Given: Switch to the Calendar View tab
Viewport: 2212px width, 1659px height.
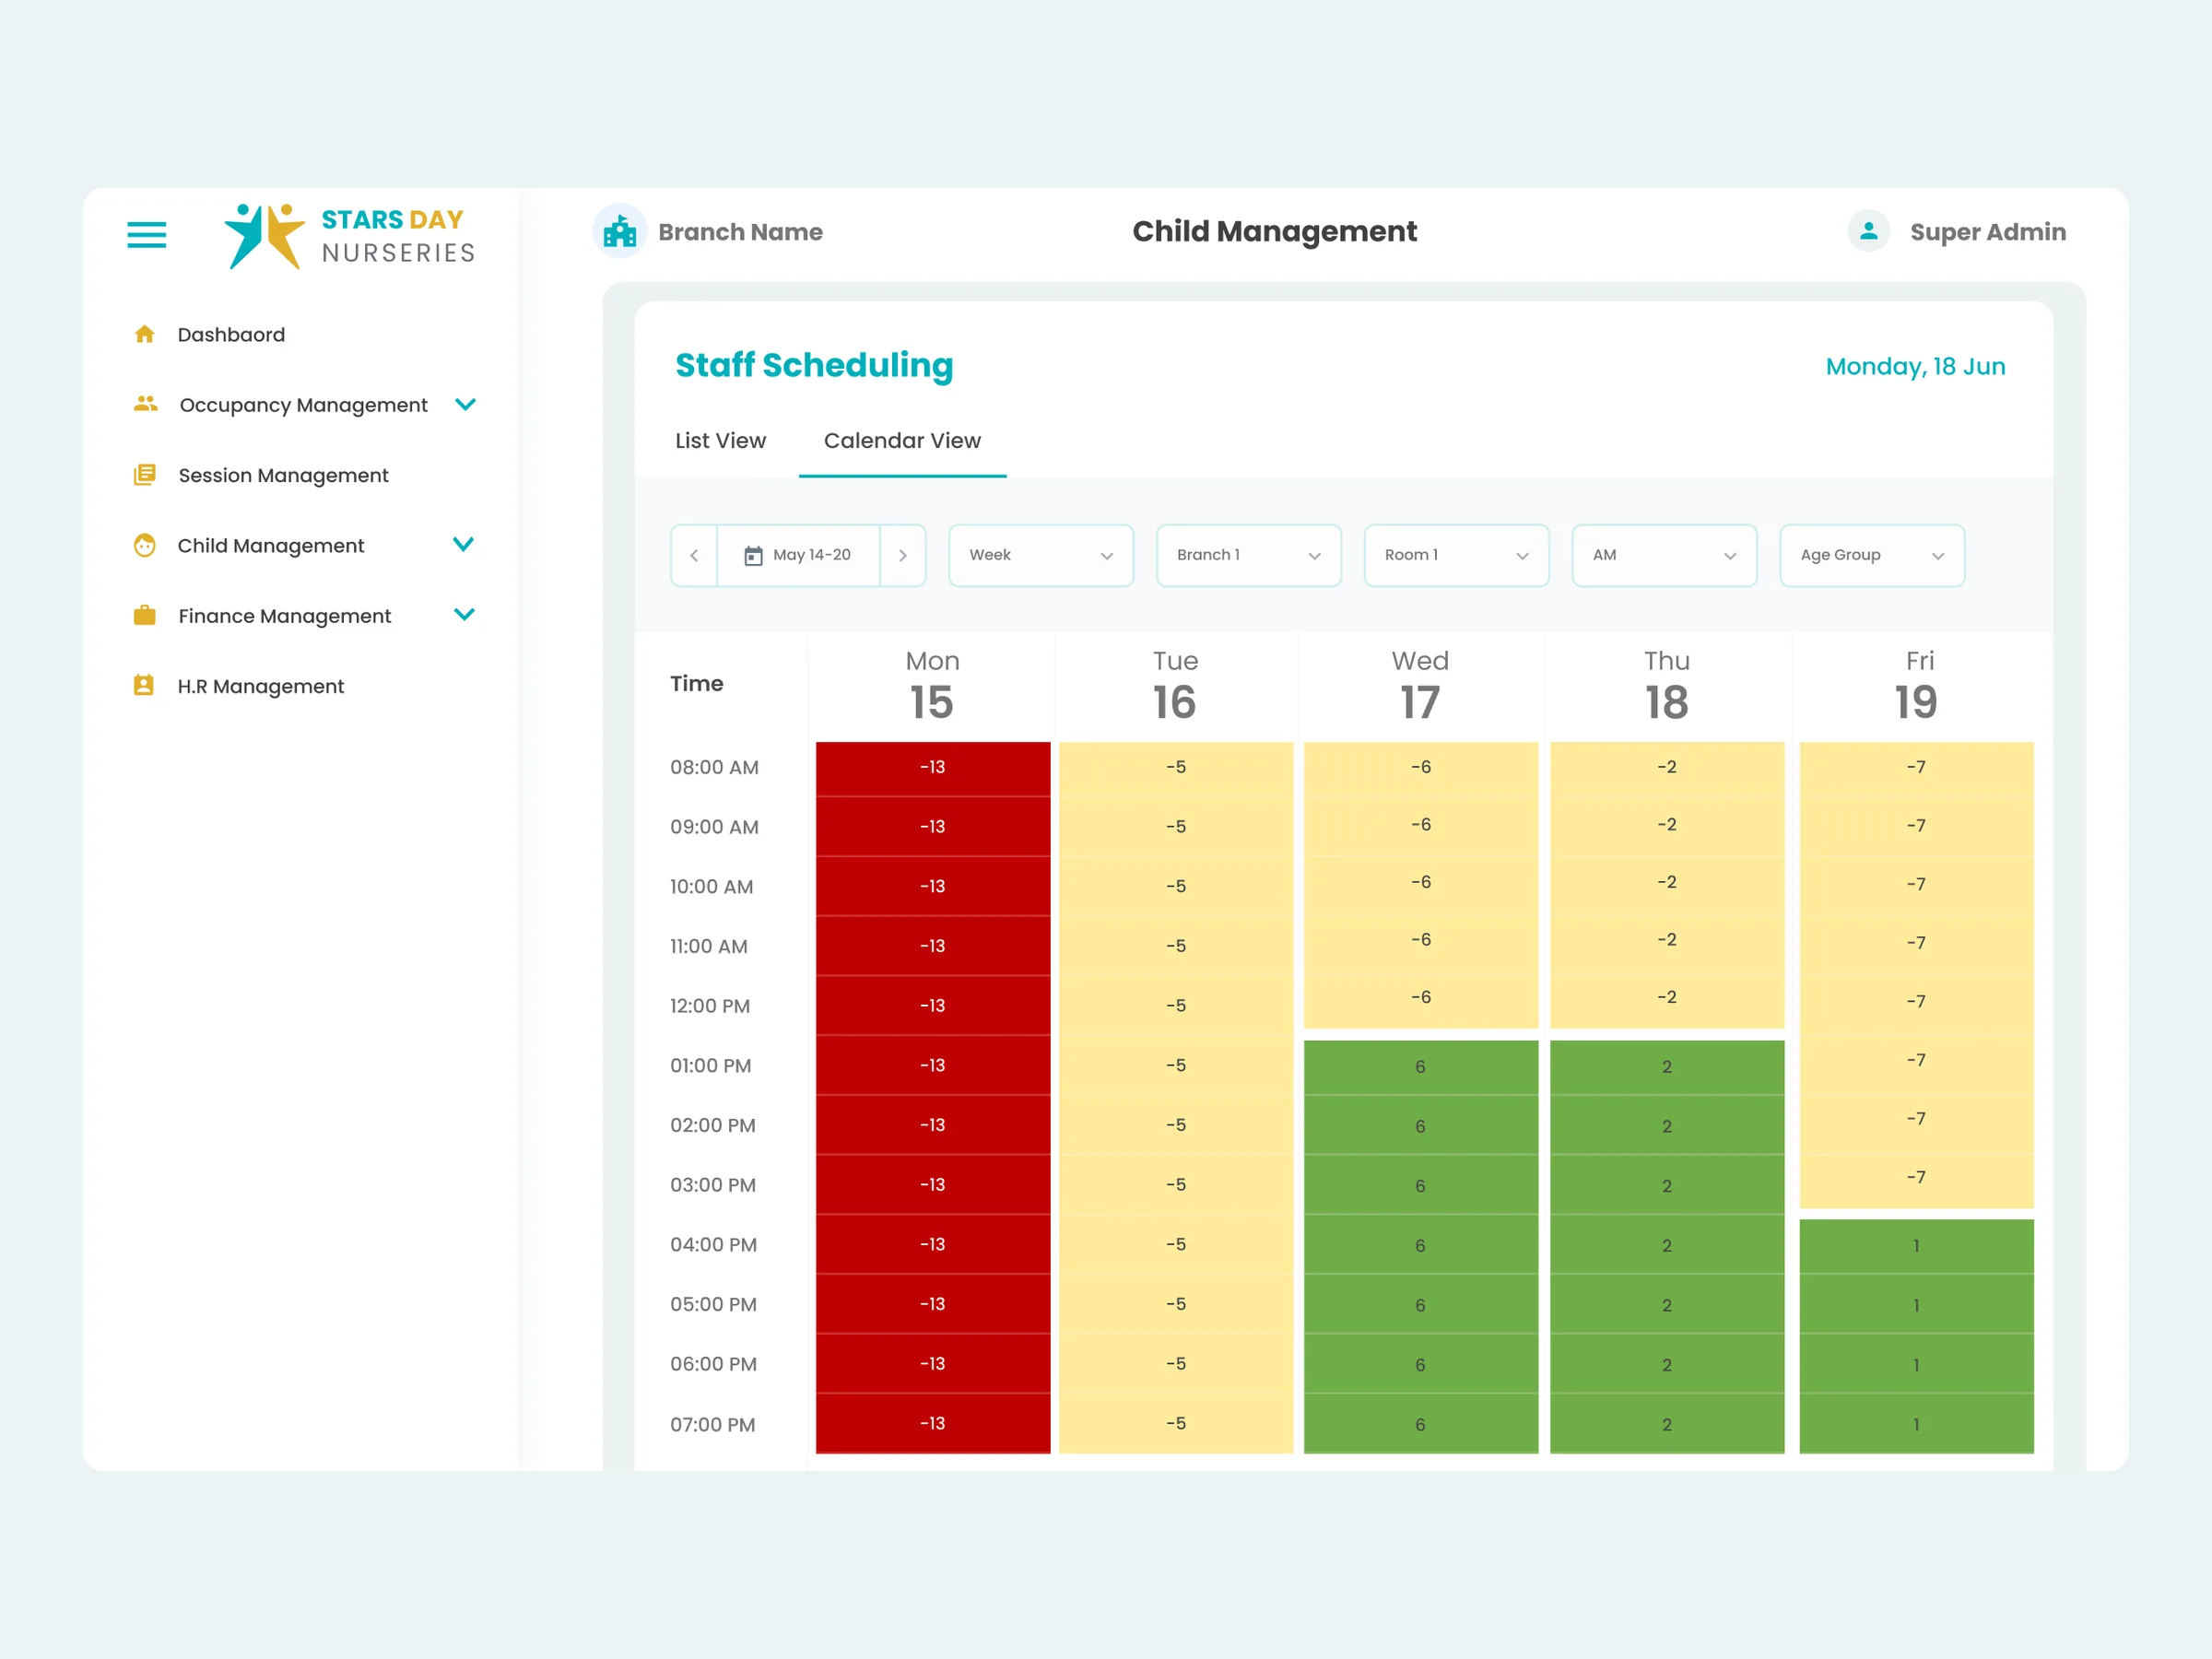Looking at the screenshot, I should pyautogui.click(x=902, y=441).
